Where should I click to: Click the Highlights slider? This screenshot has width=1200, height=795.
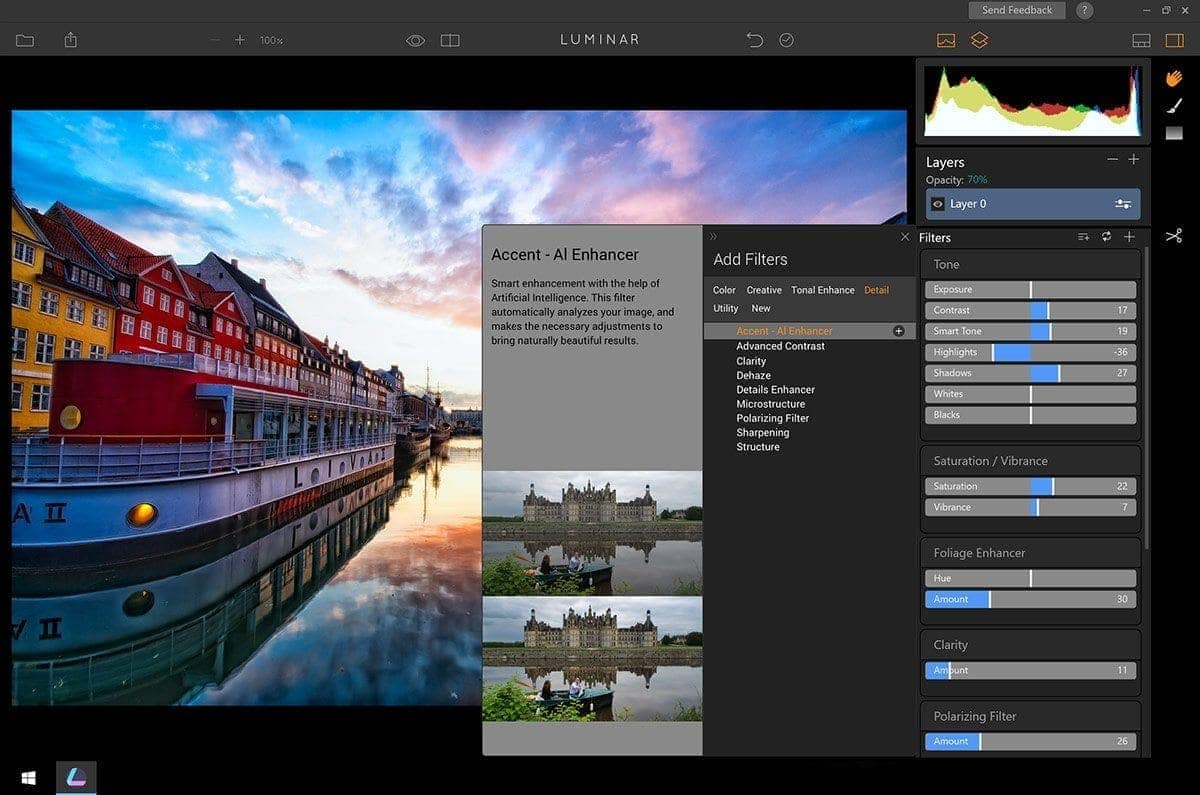[1030, 352]
